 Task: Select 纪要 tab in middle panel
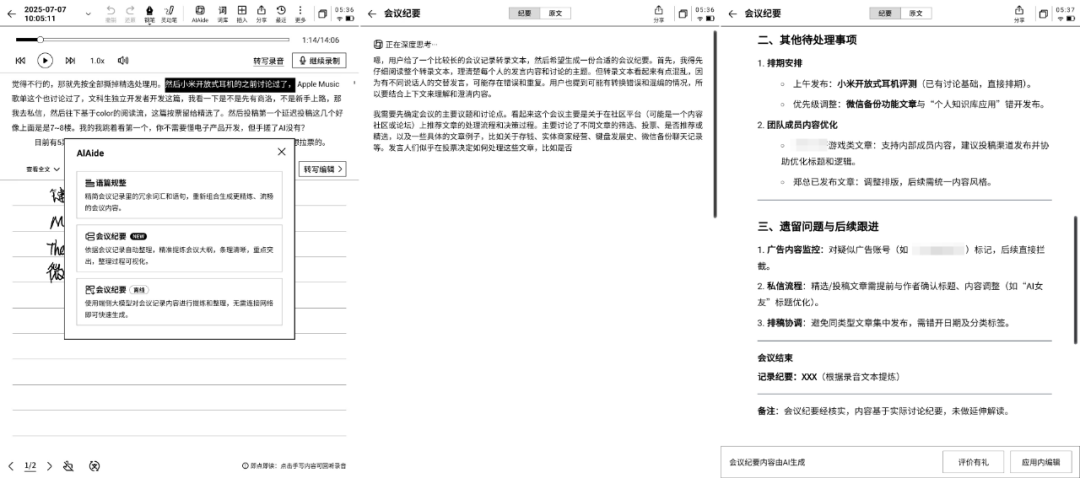525,13
